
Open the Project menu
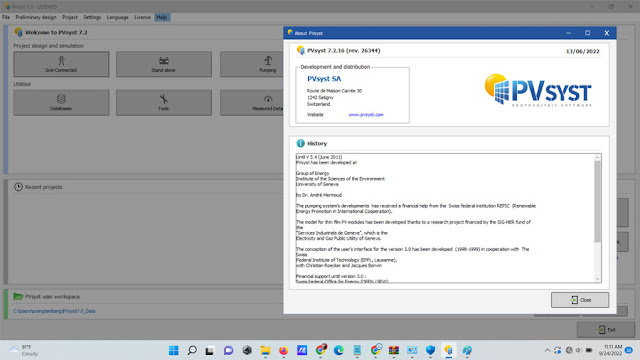coord(70,17)
